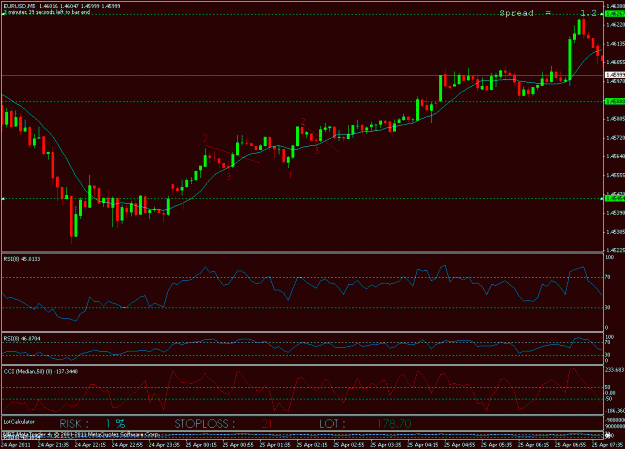Click the '25 Apr 06:55' time axis label

pyautogui.click(x=571, y=445)
